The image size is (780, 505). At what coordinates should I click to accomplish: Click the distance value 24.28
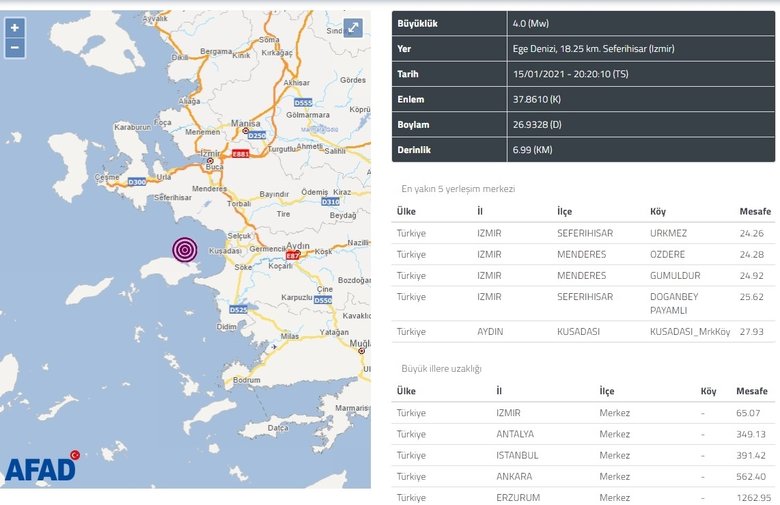click(x=751, y=254)
